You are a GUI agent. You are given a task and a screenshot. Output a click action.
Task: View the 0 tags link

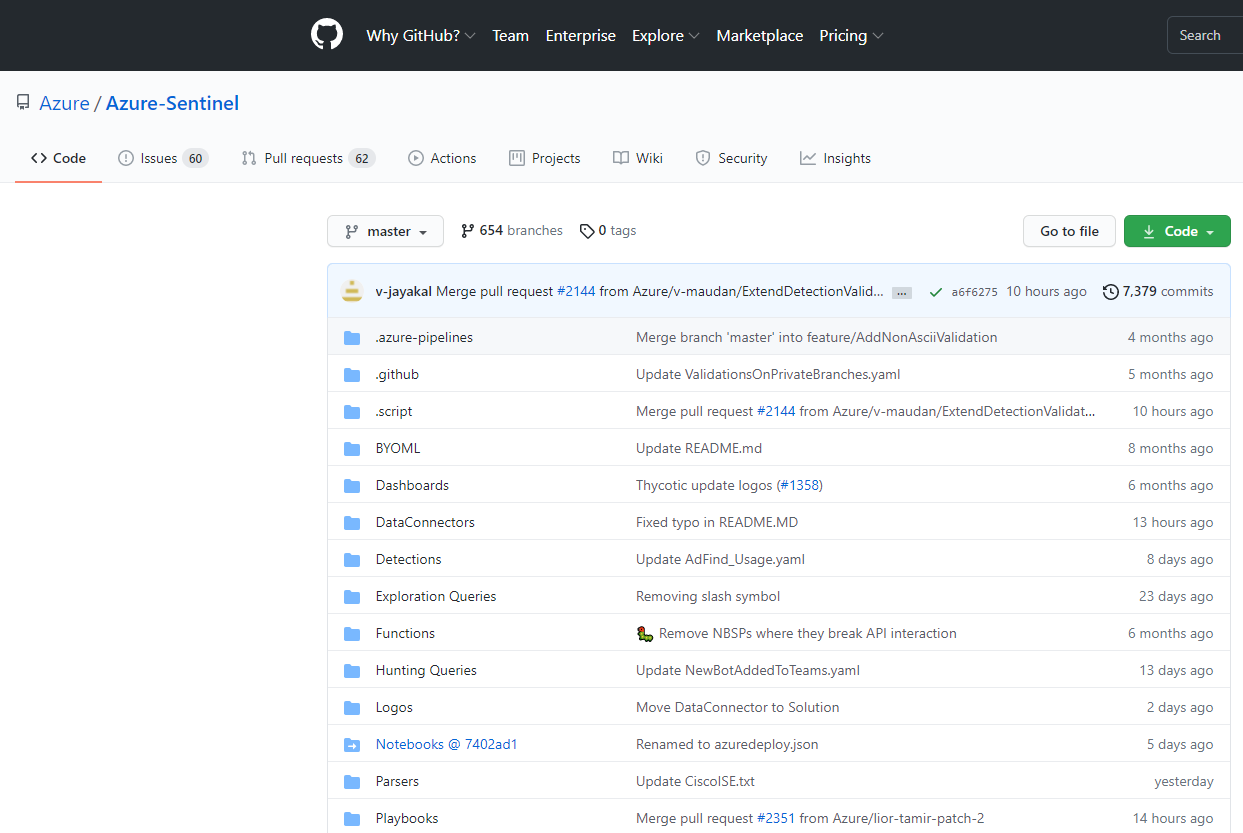[x=608, y=230]
